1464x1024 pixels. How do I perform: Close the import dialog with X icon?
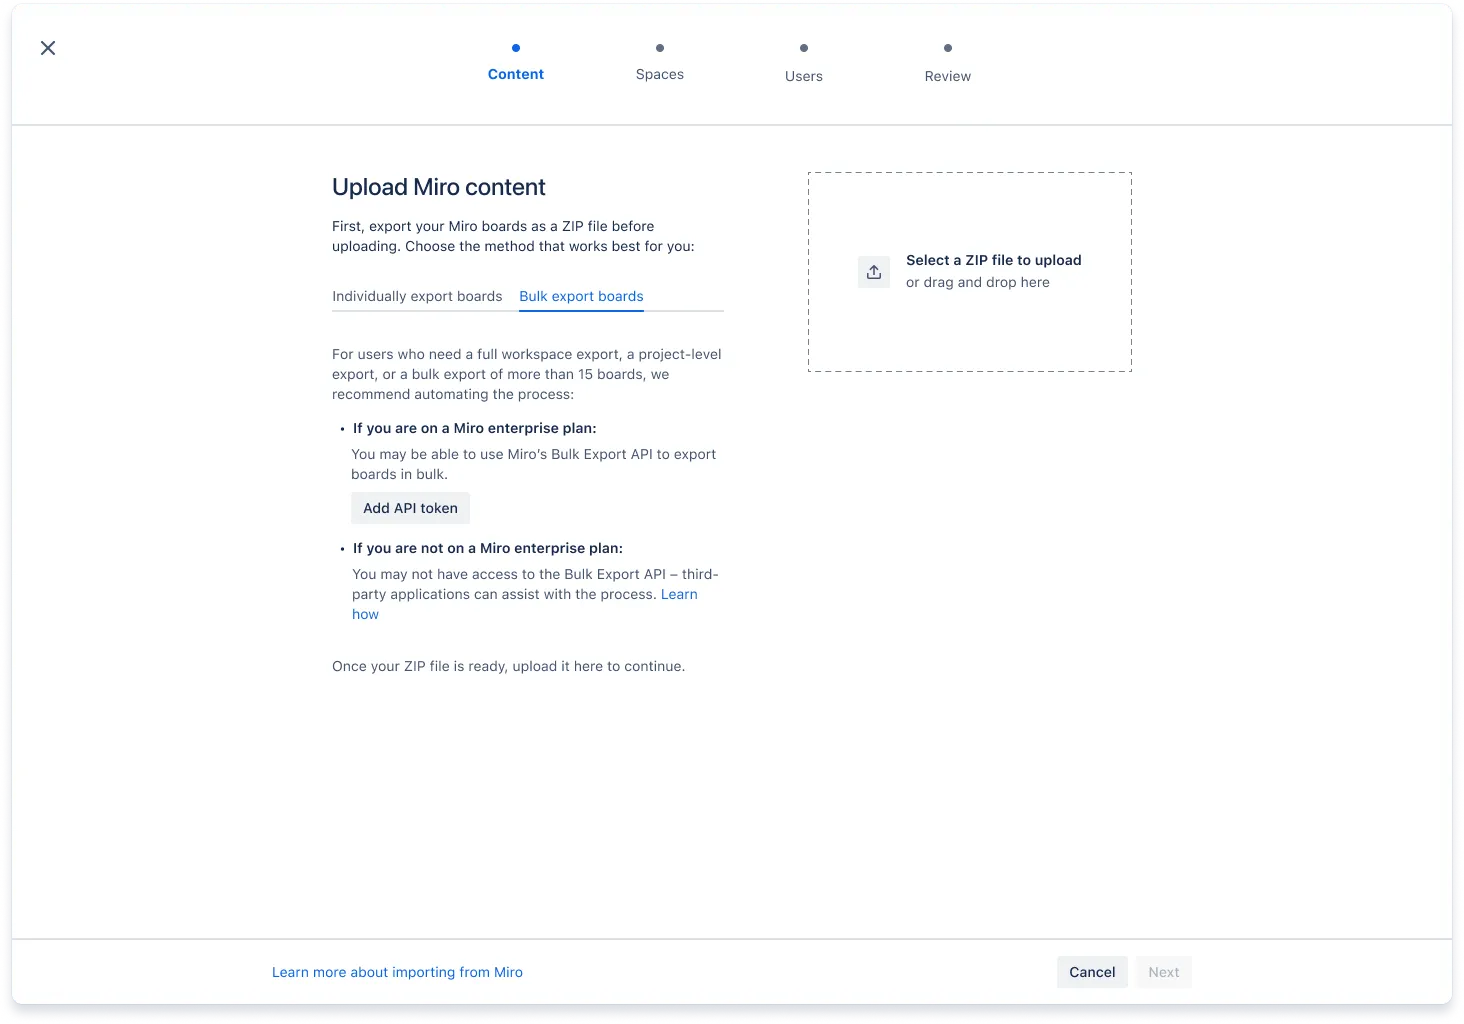click(x=48, y=48)
